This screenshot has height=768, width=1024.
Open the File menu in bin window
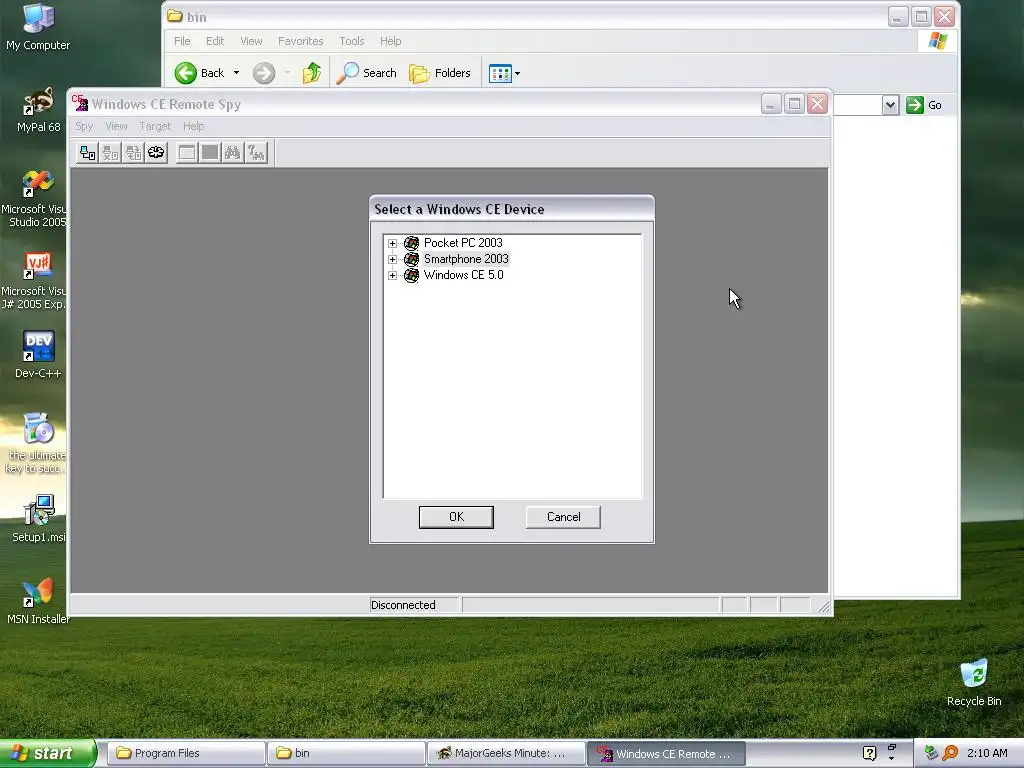(182, 41)
